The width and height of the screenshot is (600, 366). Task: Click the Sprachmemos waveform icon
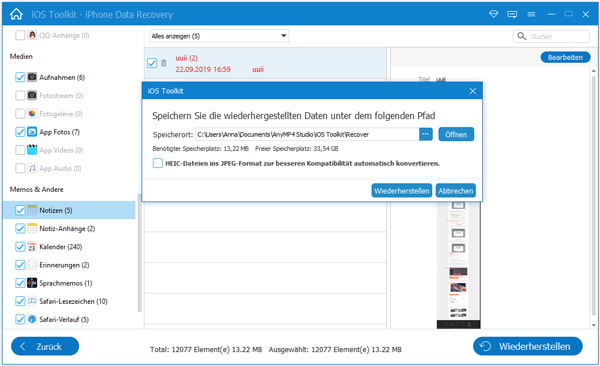pyautogui.click(x=32, y=283)
